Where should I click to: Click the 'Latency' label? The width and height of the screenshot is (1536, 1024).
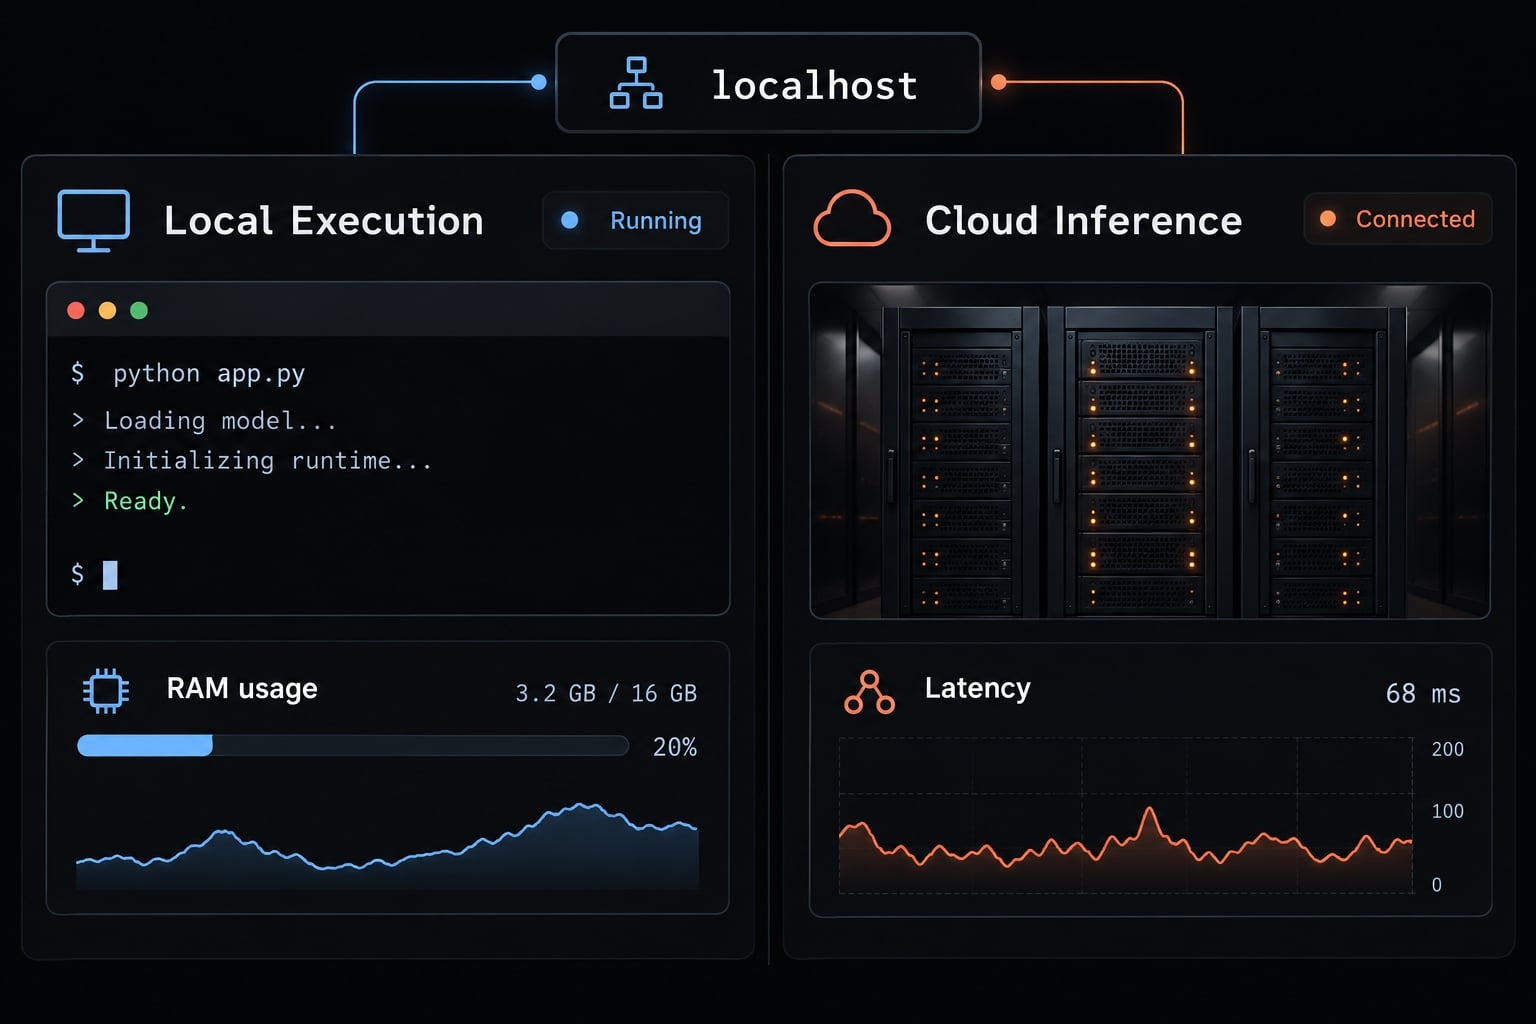click(x=978, y=688)
